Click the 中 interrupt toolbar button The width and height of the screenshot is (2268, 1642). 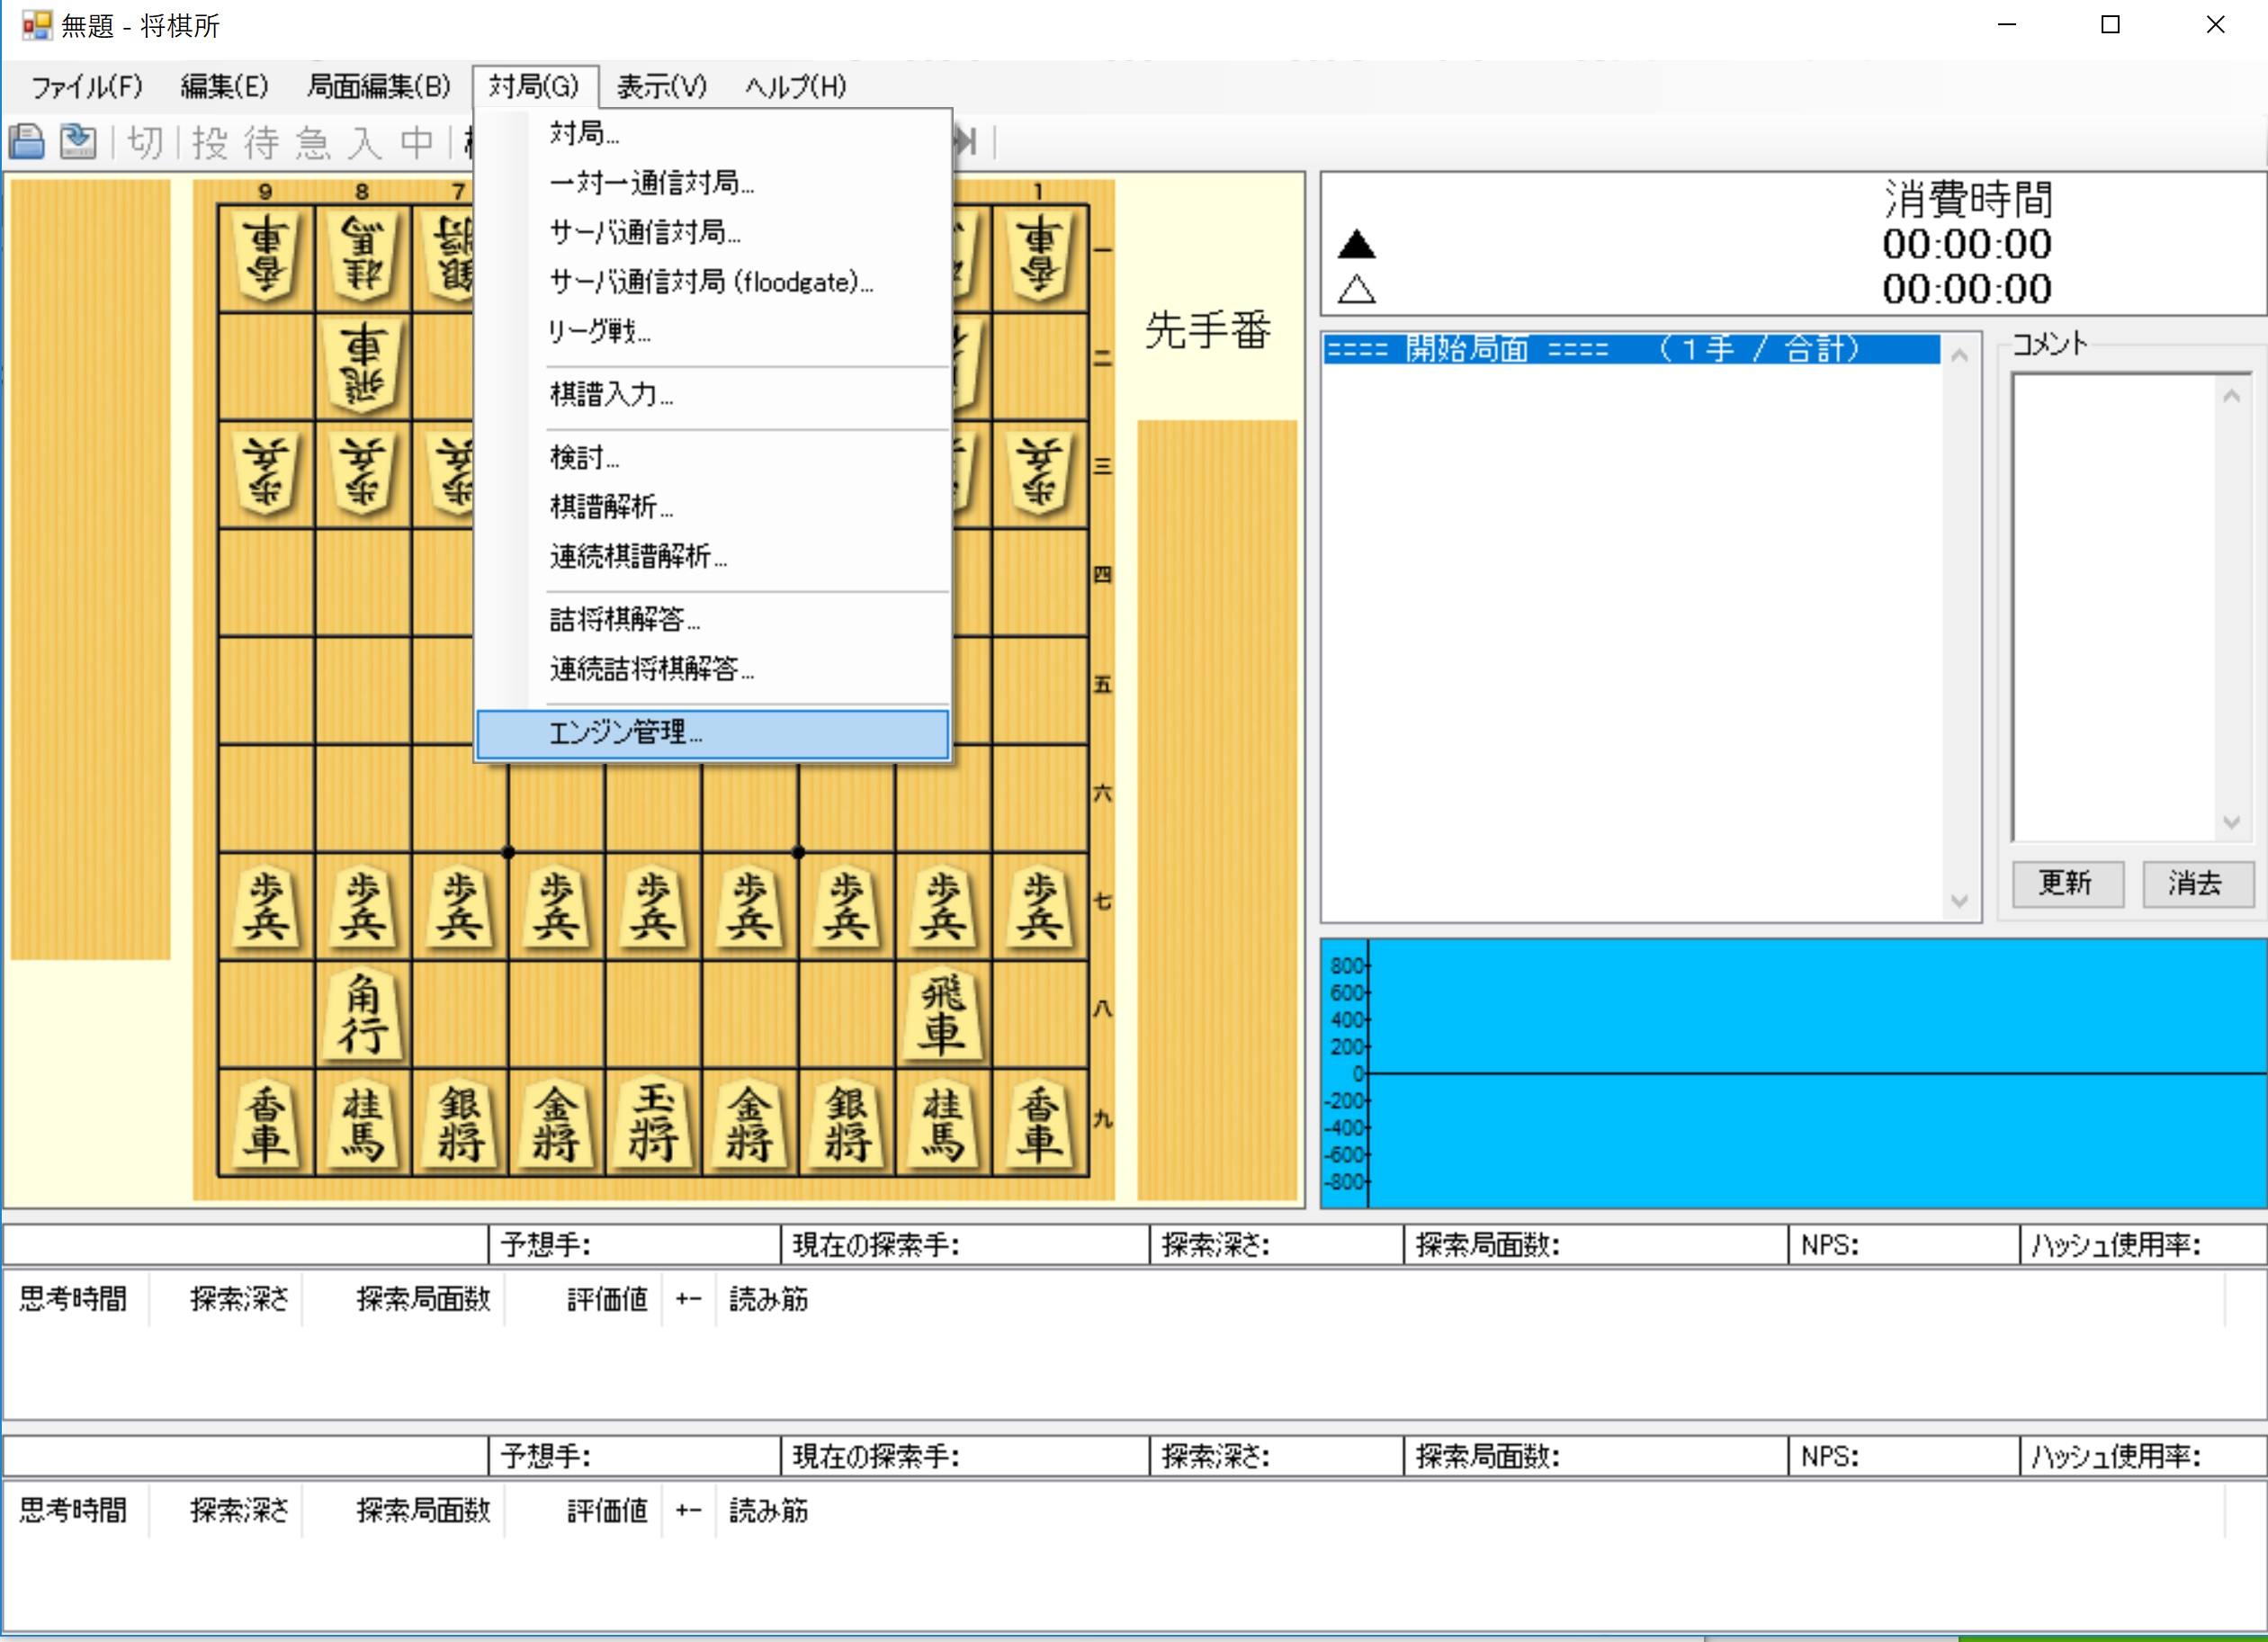[x=417, y=143]
